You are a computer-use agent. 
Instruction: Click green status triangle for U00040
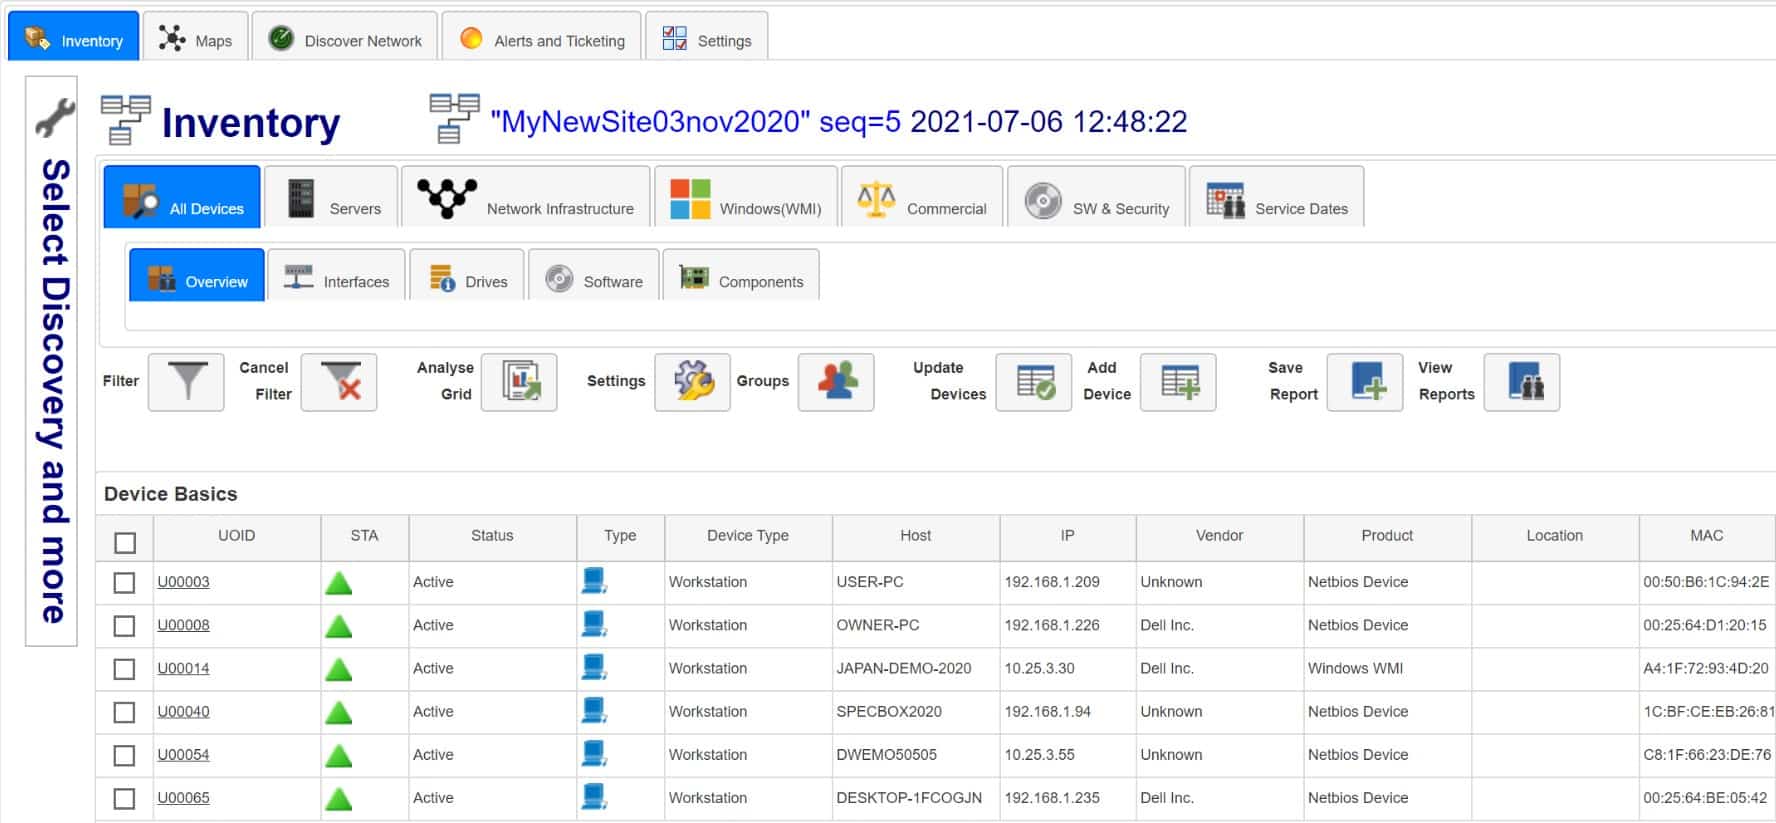click(339, 713)
